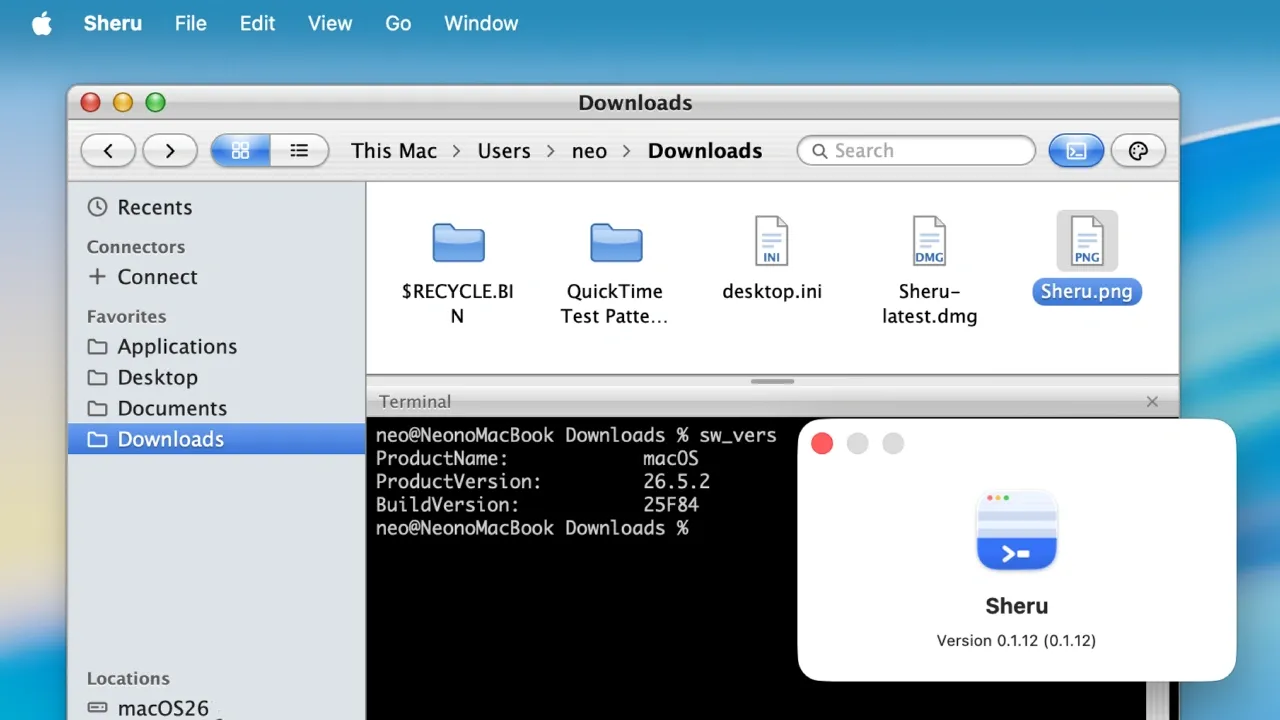
Task: Click the Connect plus item
Action: tap(216, 277)
